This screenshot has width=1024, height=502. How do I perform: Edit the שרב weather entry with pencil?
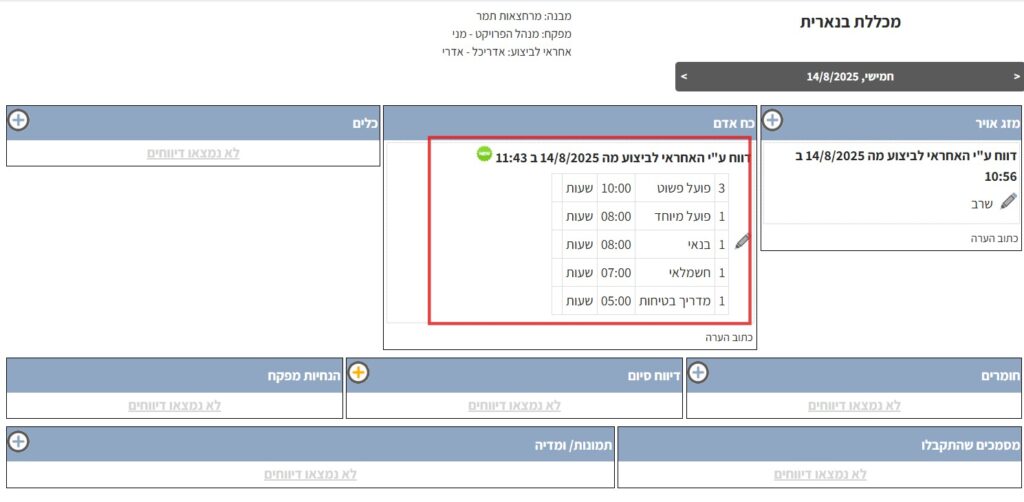(980, 203)
